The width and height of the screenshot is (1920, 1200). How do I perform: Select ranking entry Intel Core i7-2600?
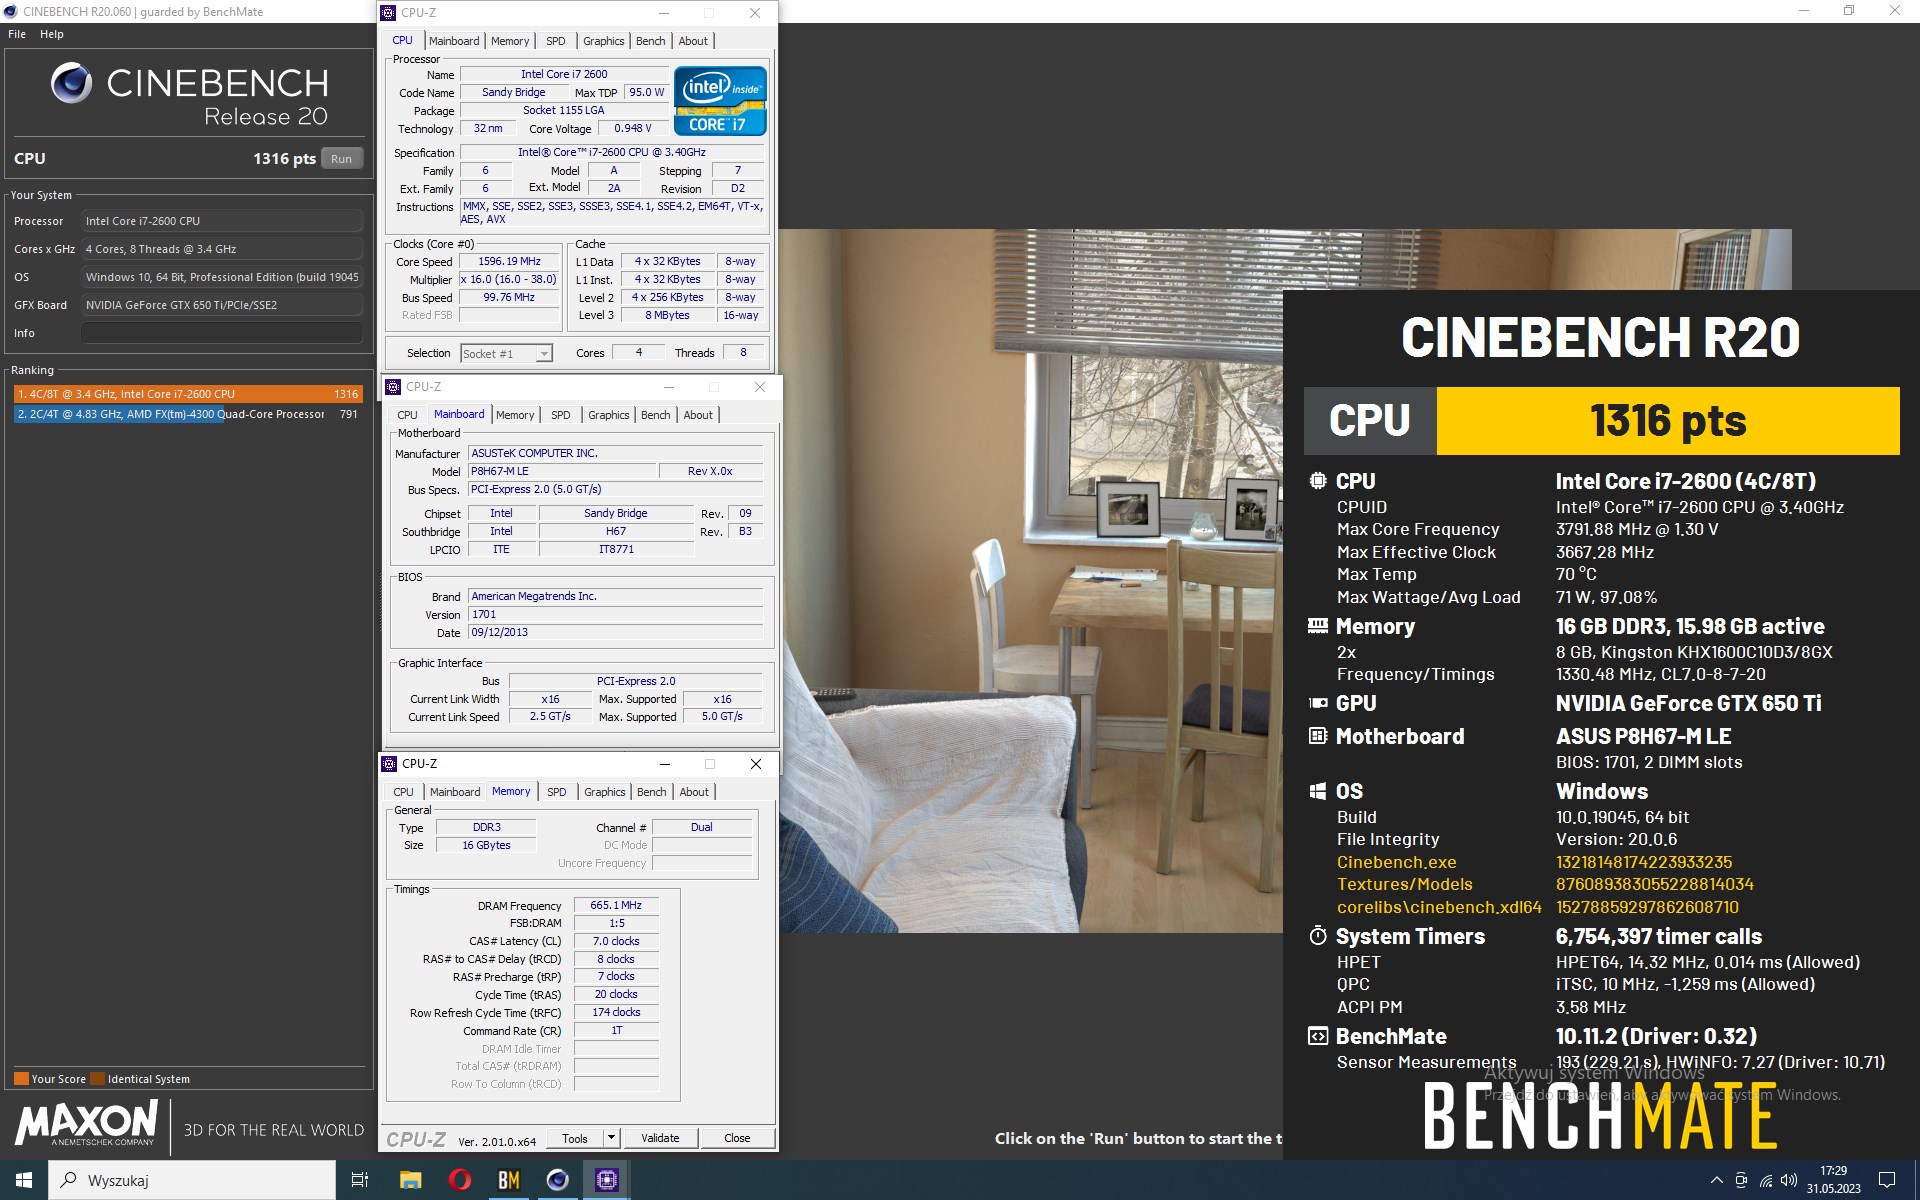(187, 394)
